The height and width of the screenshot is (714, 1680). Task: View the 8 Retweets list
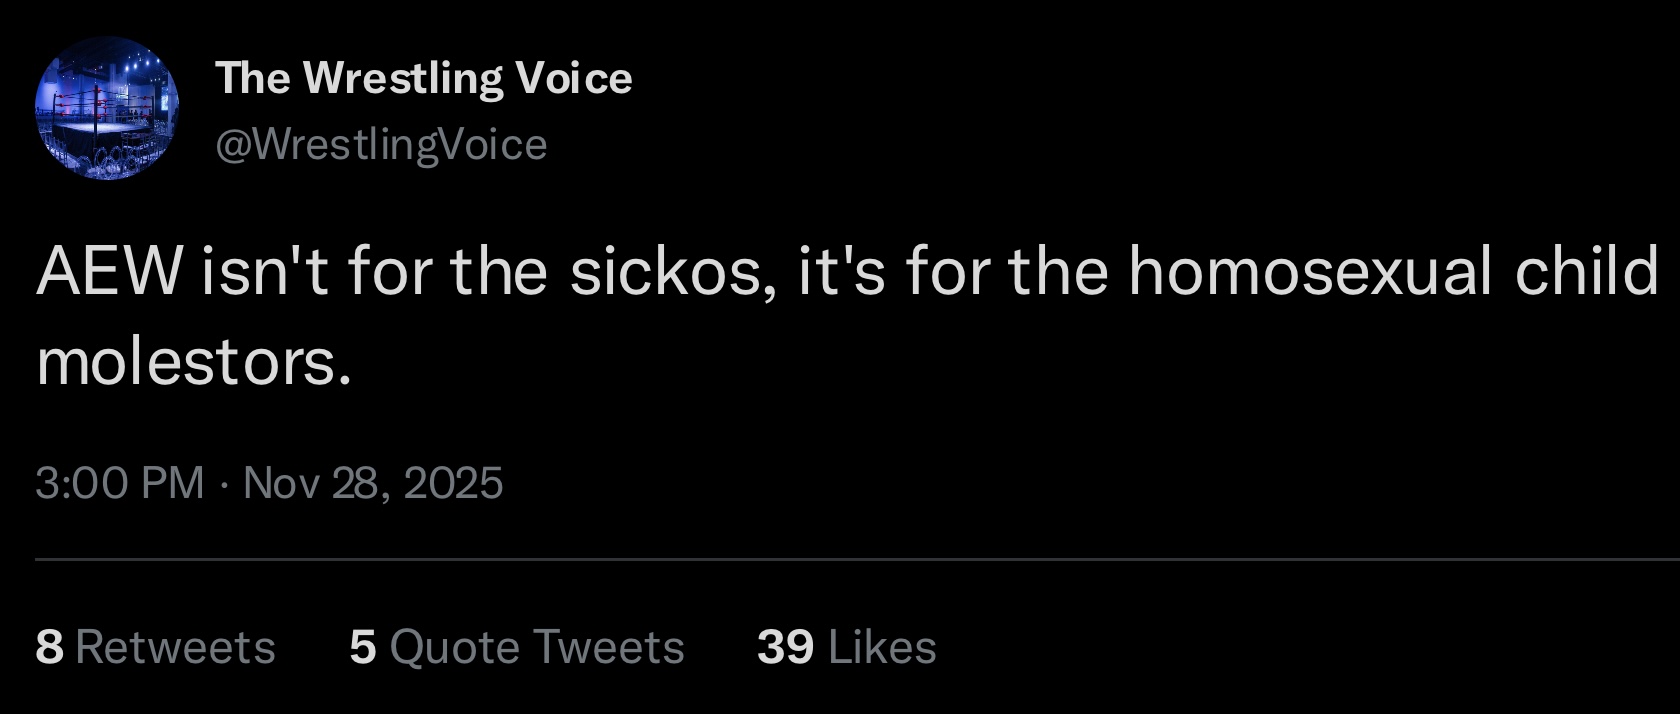point(155,647)
